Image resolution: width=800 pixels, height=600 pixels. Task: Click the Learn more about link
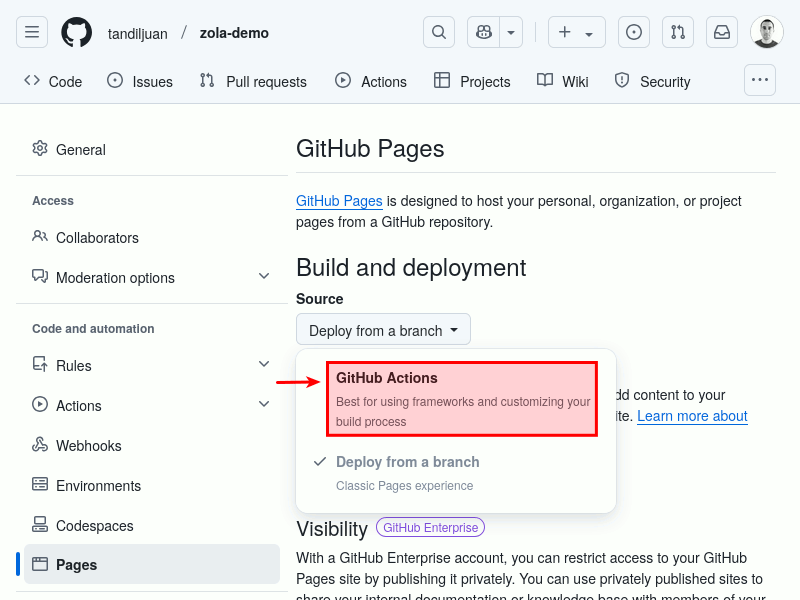click(692, 416)
